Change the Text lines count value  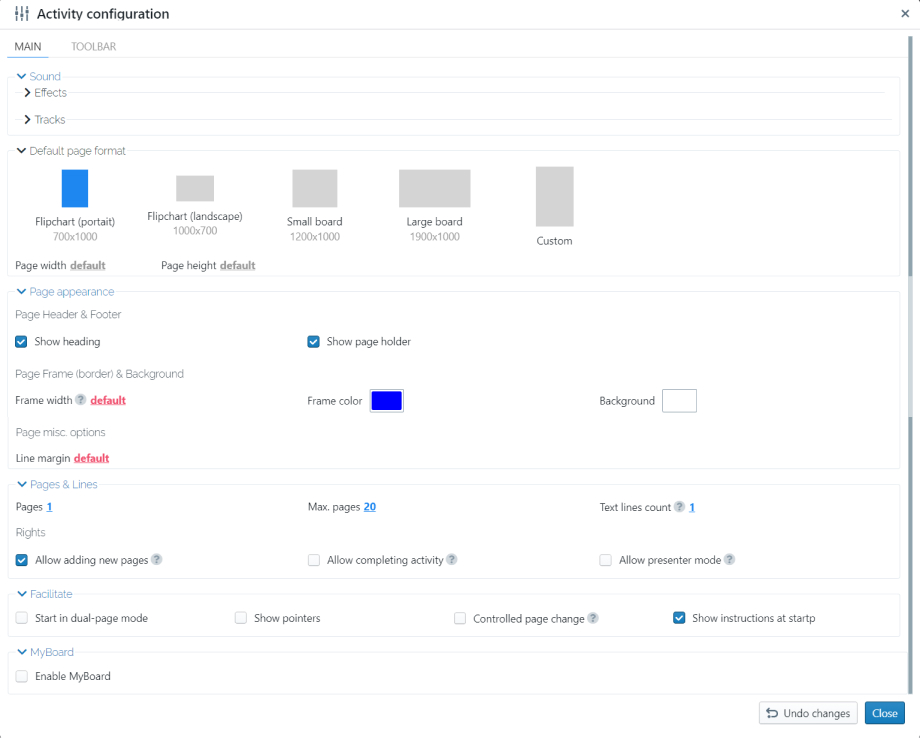692,507
